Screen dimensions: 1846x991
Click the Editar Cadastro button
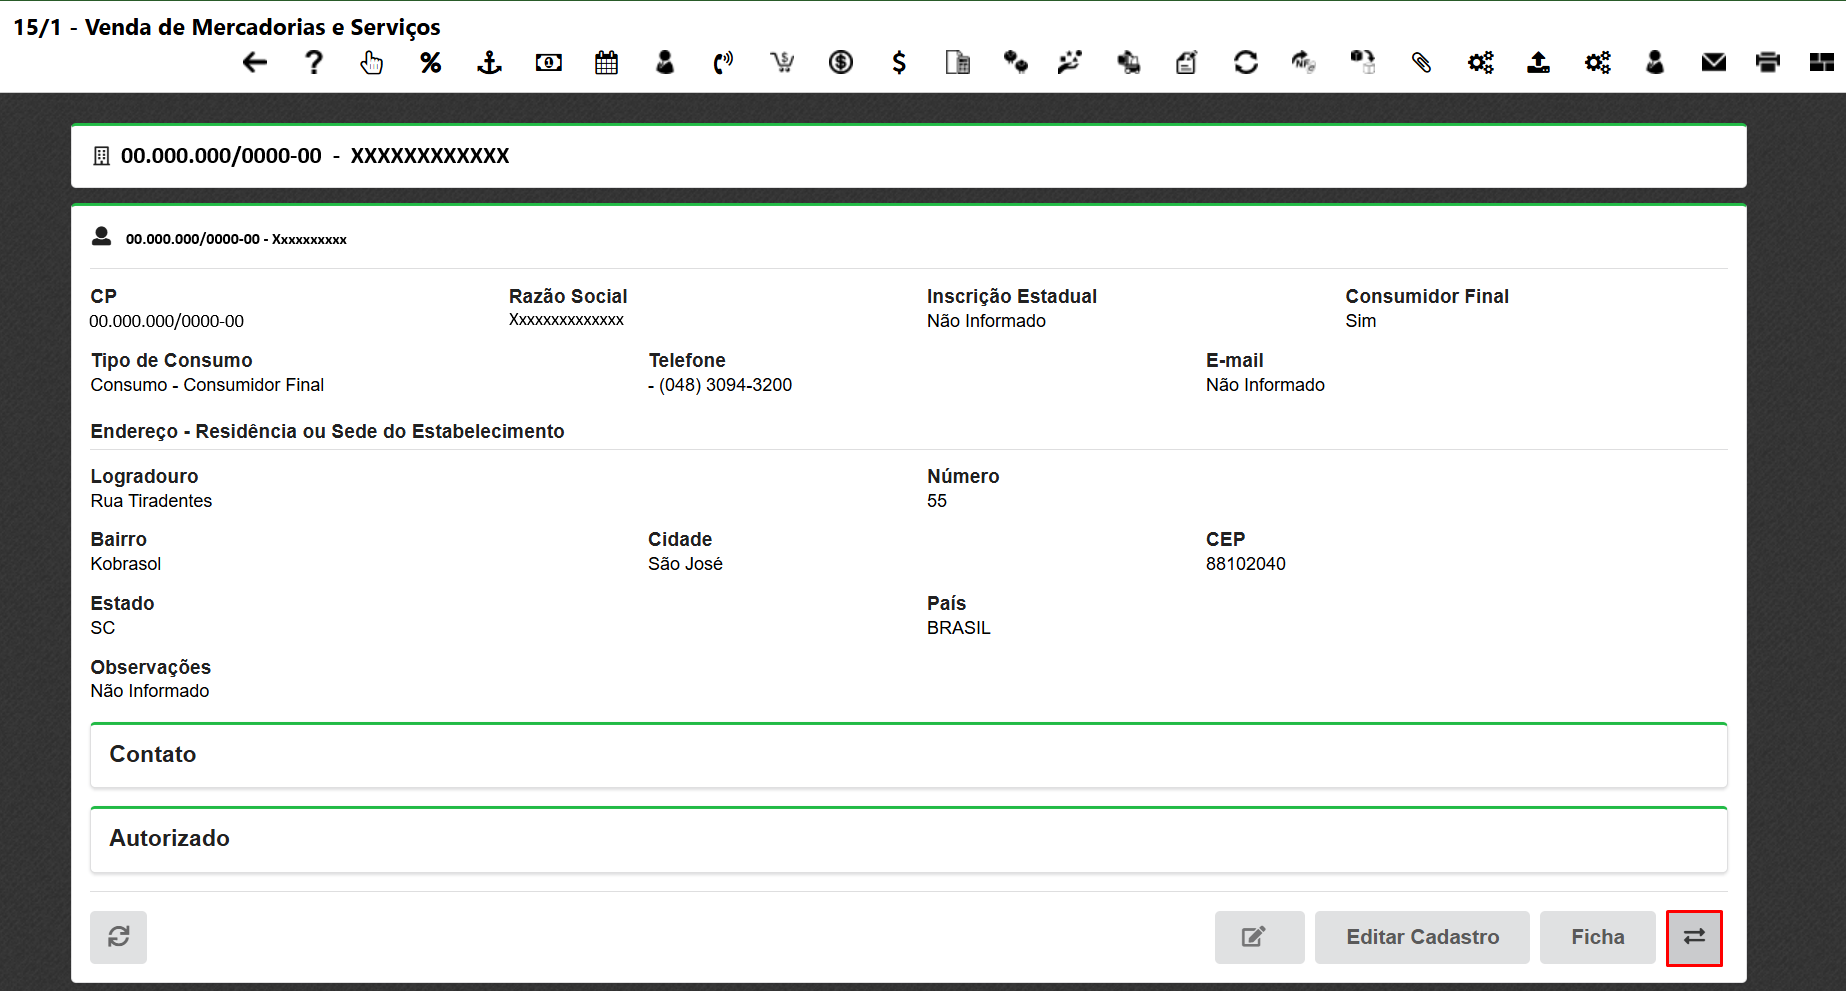1421,937
